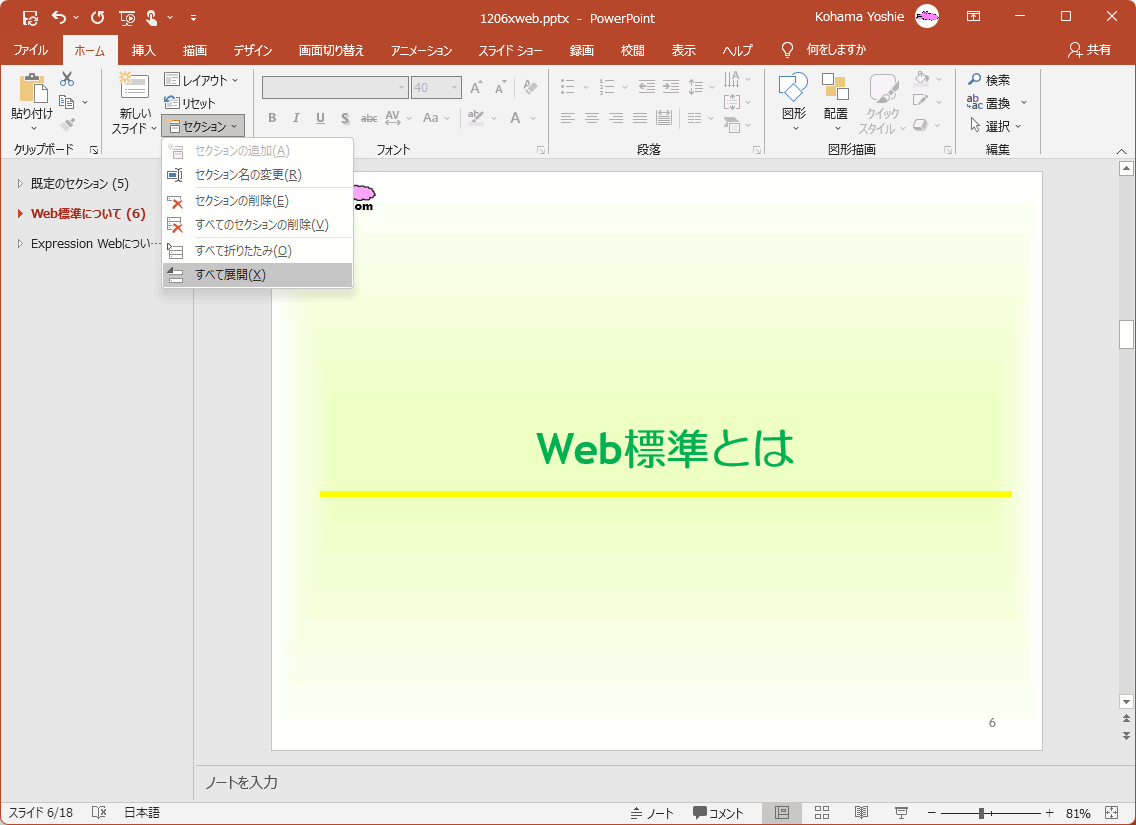Screen dimensions: 1136x825
Task: Toggle Notes (ノート) pane in status bar
Action: pos(652,813)
